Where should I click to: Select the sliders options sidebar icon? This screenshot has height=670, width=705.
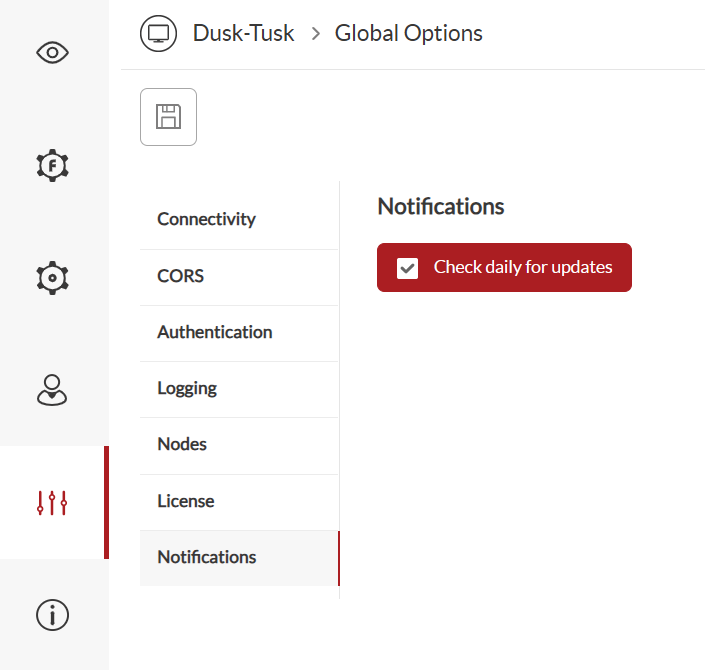point(52,503)
